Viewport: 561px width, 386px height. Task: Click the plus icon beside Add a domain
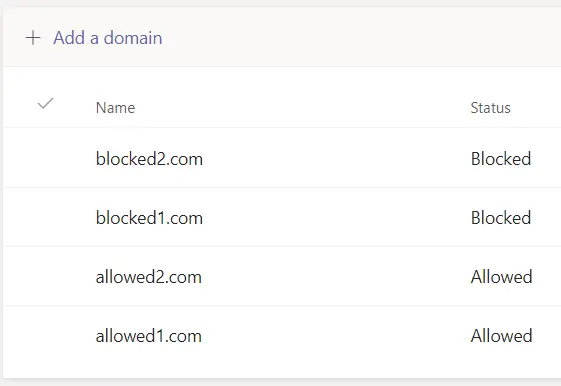point(33,38)
